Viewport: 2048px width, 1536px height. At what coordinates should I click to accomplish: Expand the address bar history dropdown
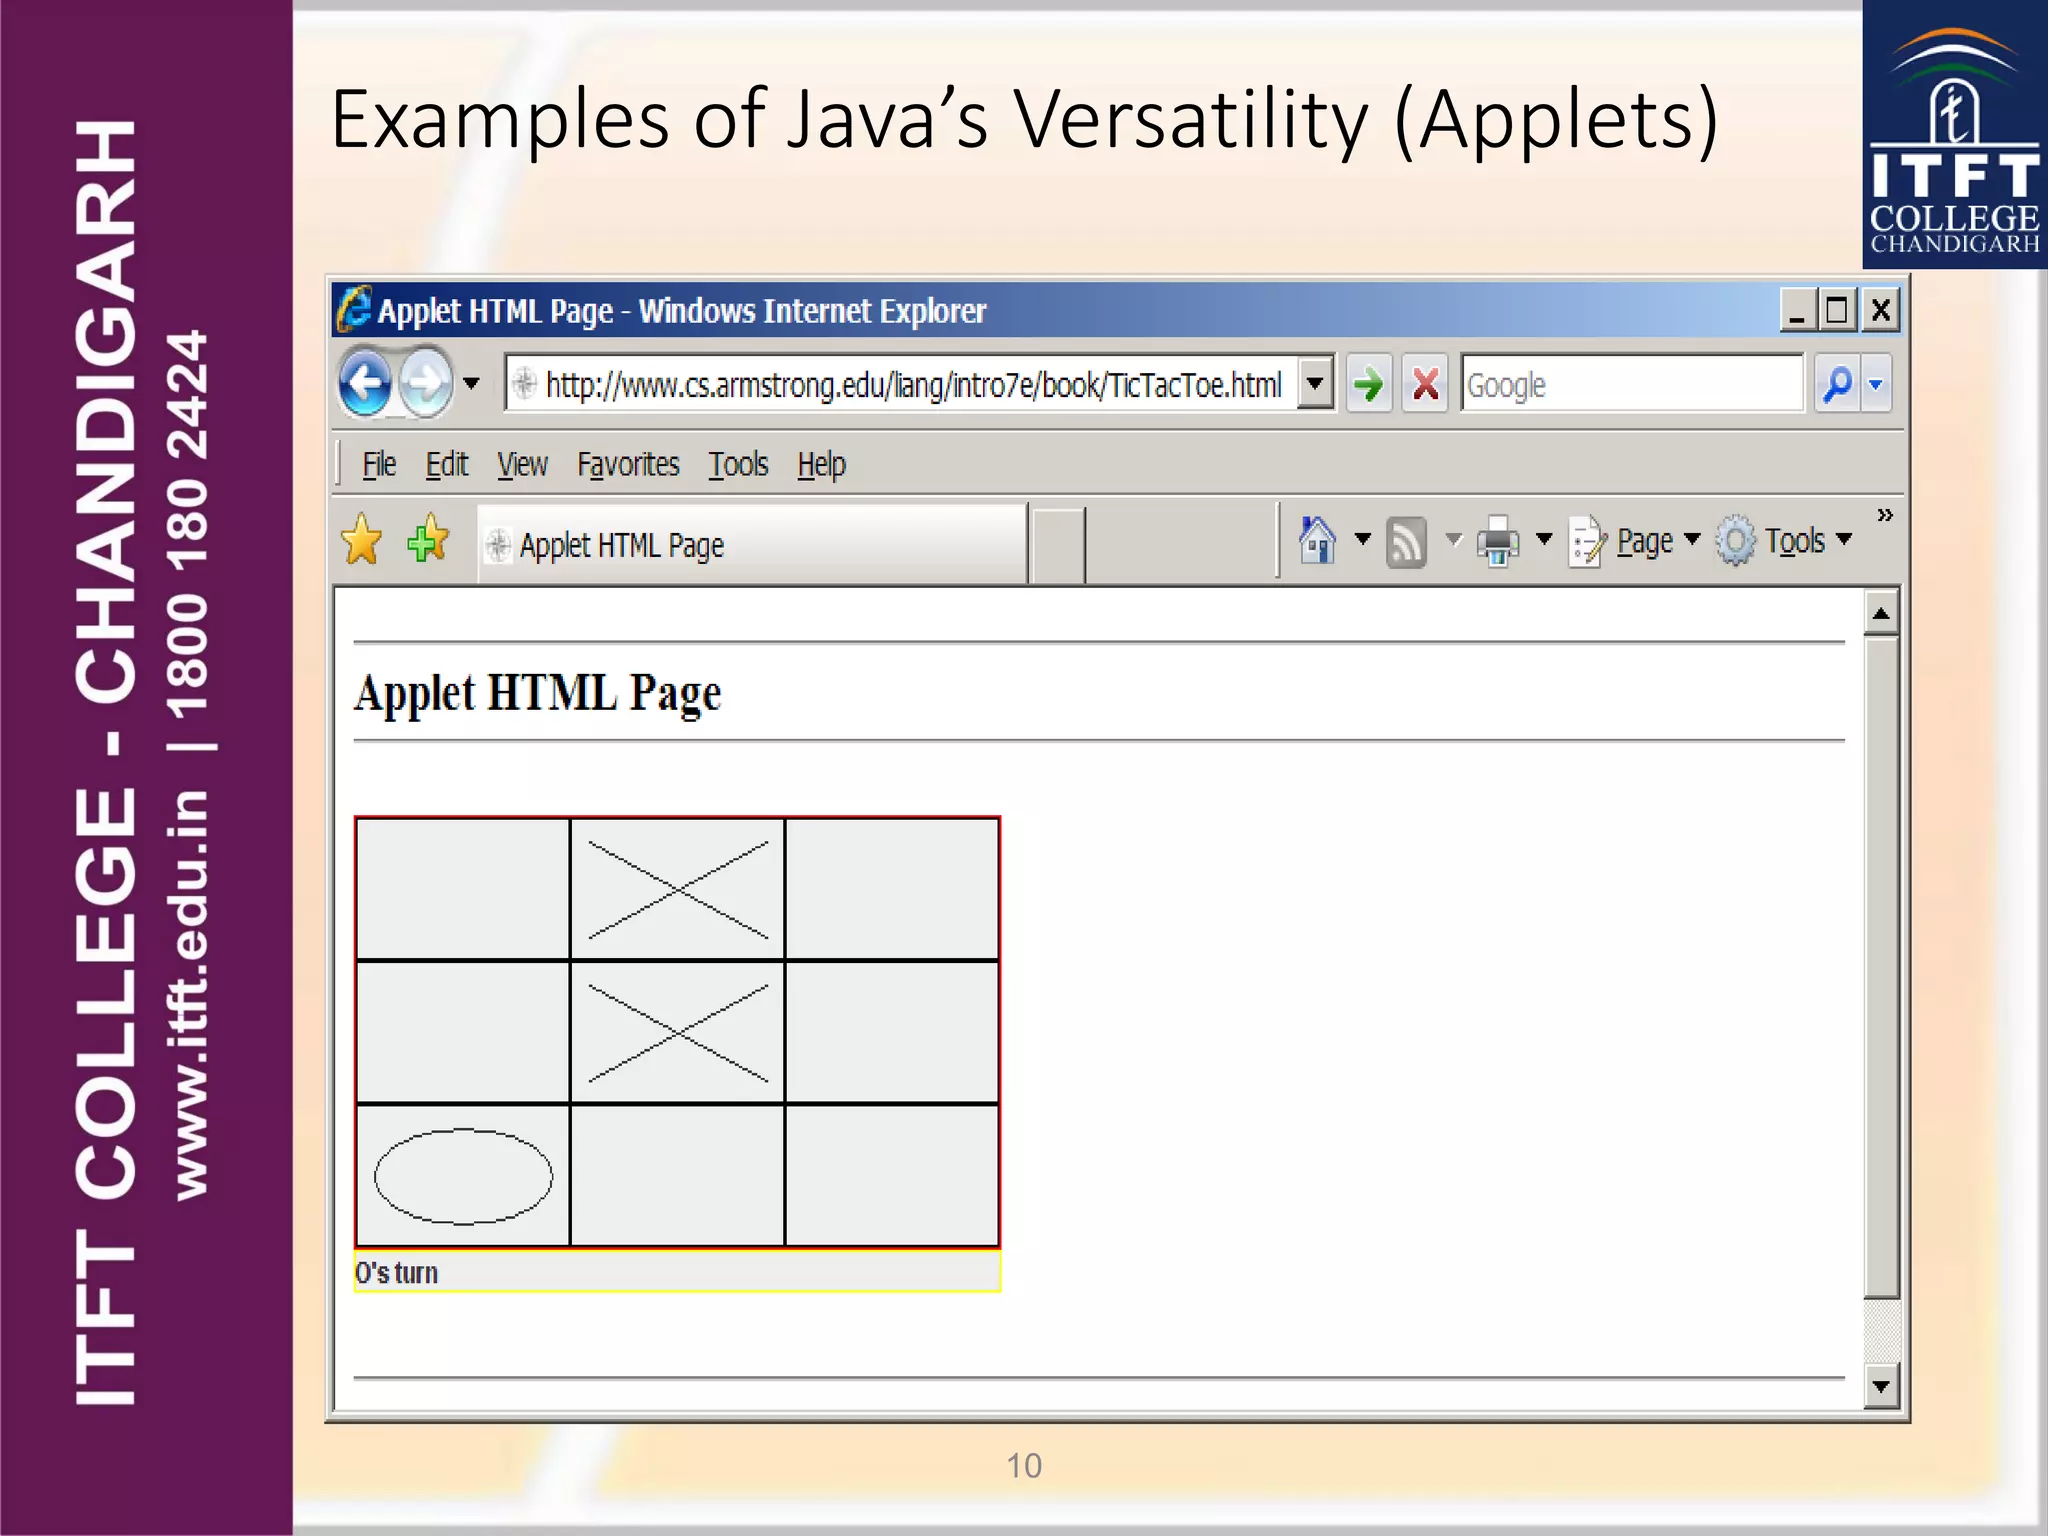point(1315,383)
